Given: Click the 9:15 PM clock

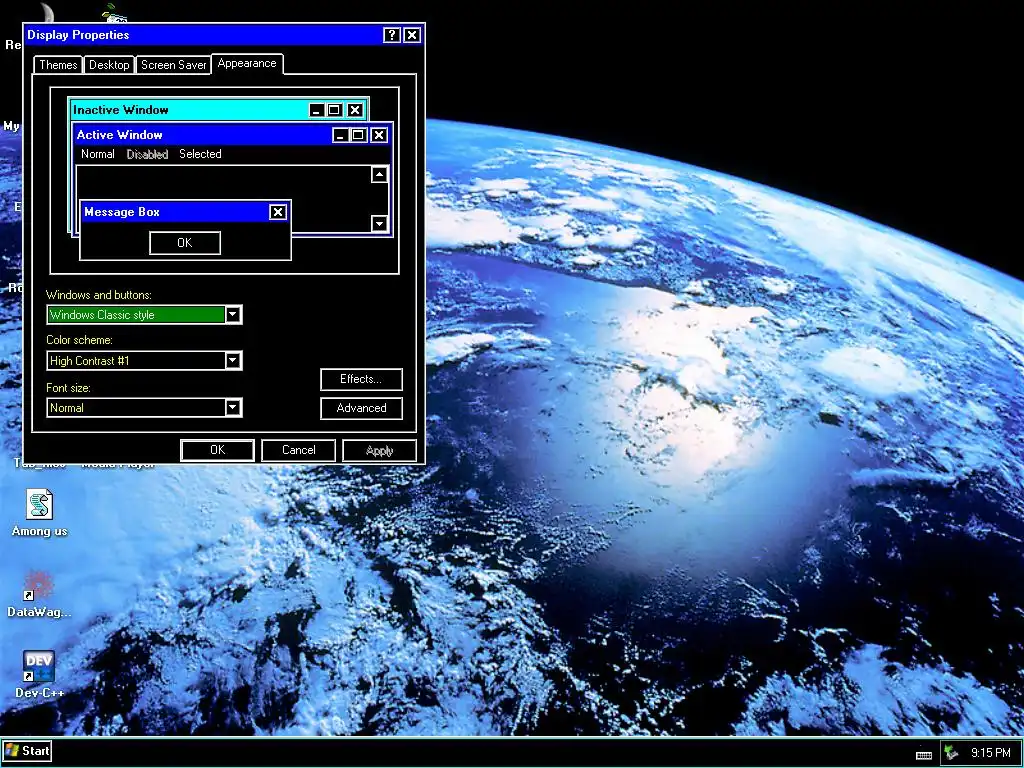Looking at the screenshot, I should (x=990, y=753).
